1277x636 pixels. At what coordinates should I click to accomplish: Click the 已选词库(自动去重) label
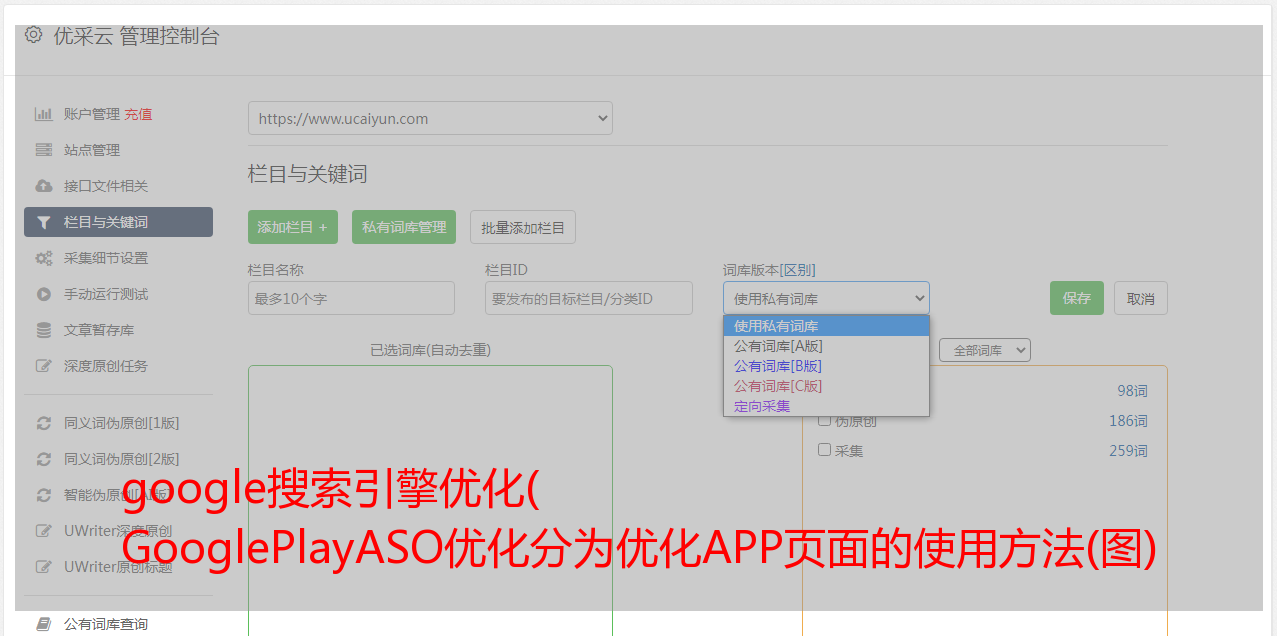pos(430,350)
